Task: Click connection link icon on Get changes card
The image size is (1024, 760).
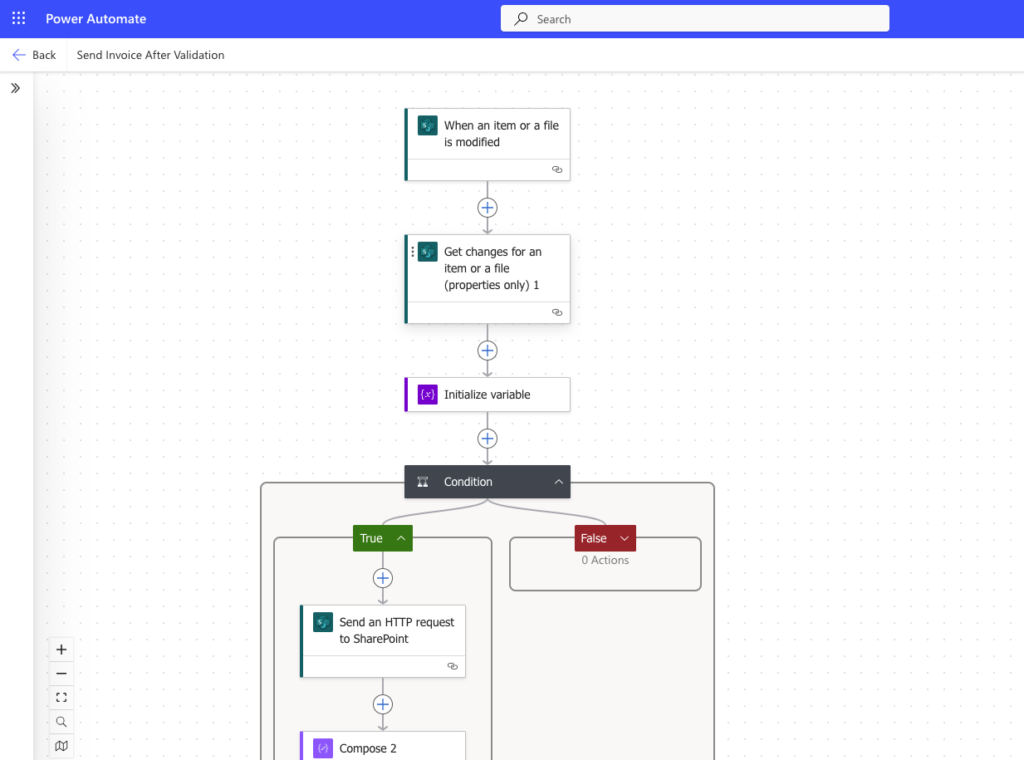Action: pyautogui.click(x=557, y=313)
